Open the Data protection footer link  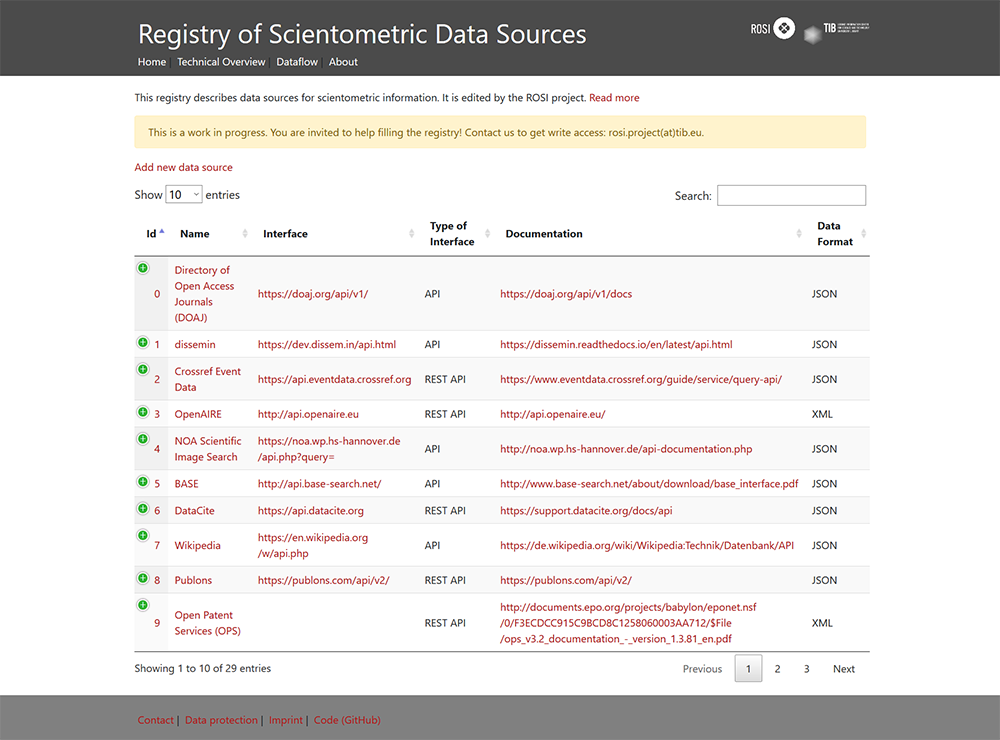pos(221,720)
